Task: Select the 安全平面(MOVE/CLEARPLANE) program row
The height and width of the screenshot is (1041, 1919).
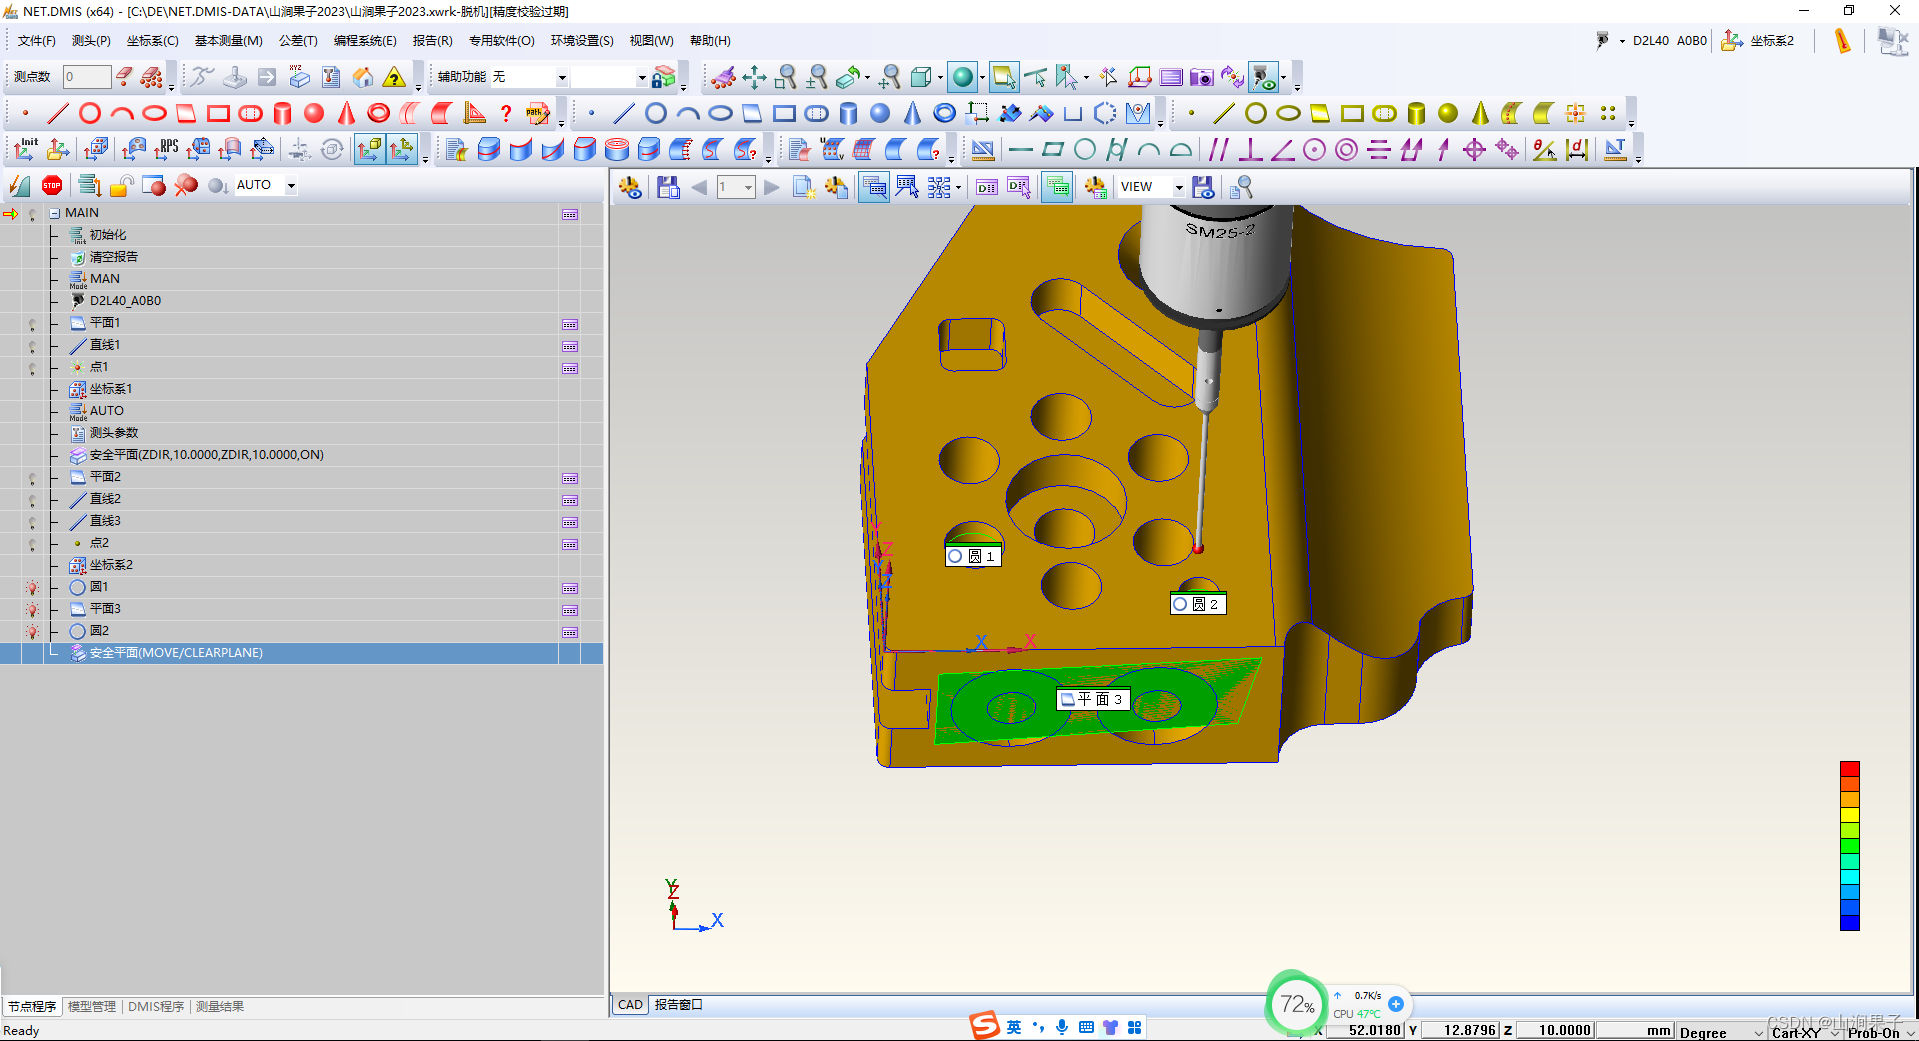Action: tap(301, 653)
